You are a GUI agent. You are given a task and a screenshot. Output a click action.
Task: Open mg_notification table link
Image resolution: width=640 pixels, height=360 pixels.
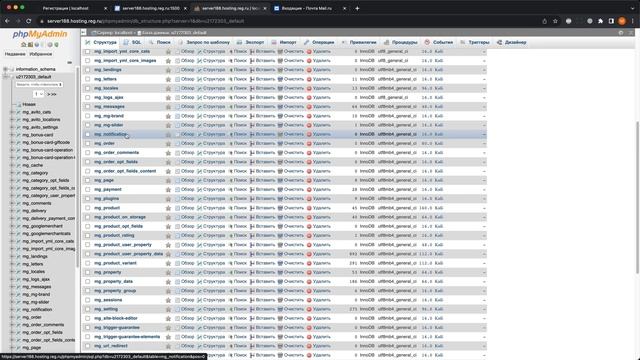[x=110, y=134]
